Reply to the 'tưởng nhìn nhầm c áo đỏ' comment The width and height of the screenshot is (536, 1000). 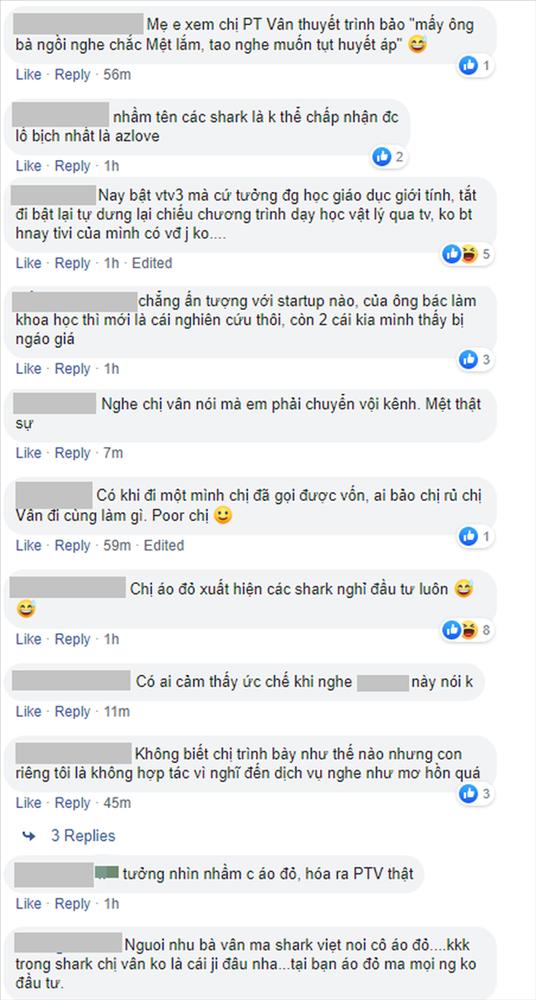pyautogui.click(x=72, y=904)
